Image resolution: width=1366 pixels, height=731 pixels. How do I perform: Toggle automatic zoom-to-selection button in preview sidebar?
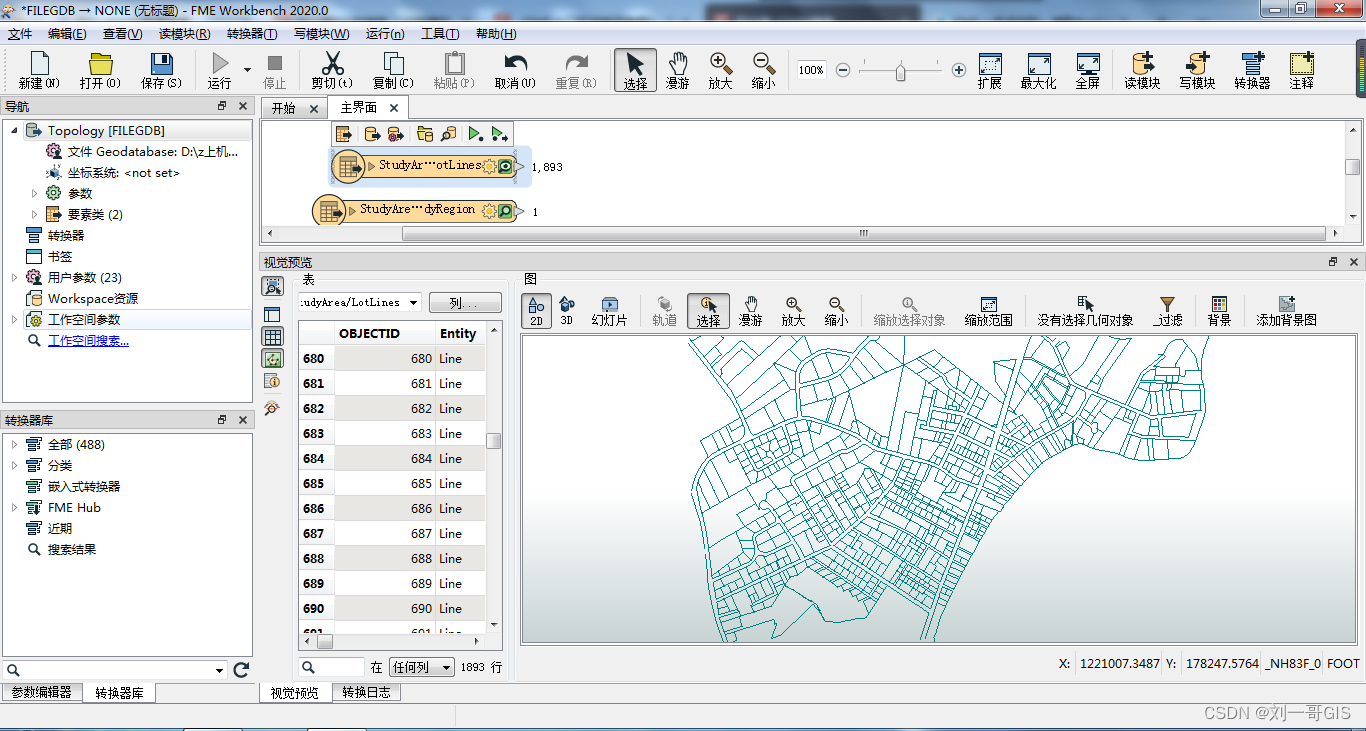click(272, 286)
